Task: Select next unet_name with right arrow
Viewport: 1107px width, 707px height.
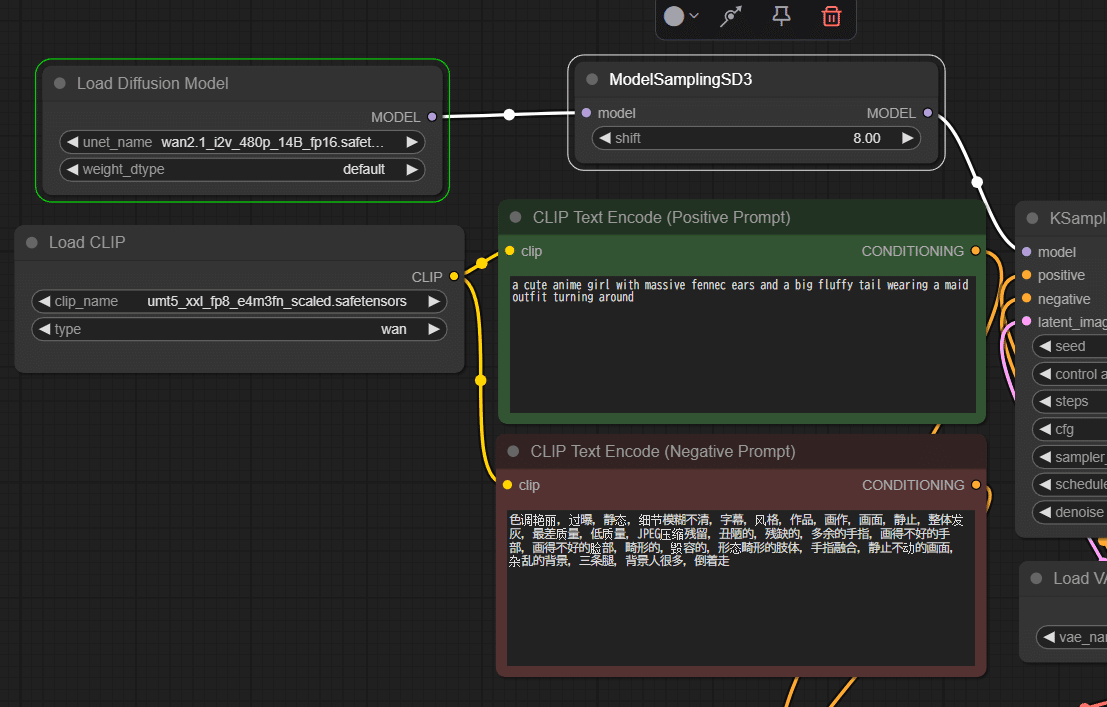Action: point(412,142)
